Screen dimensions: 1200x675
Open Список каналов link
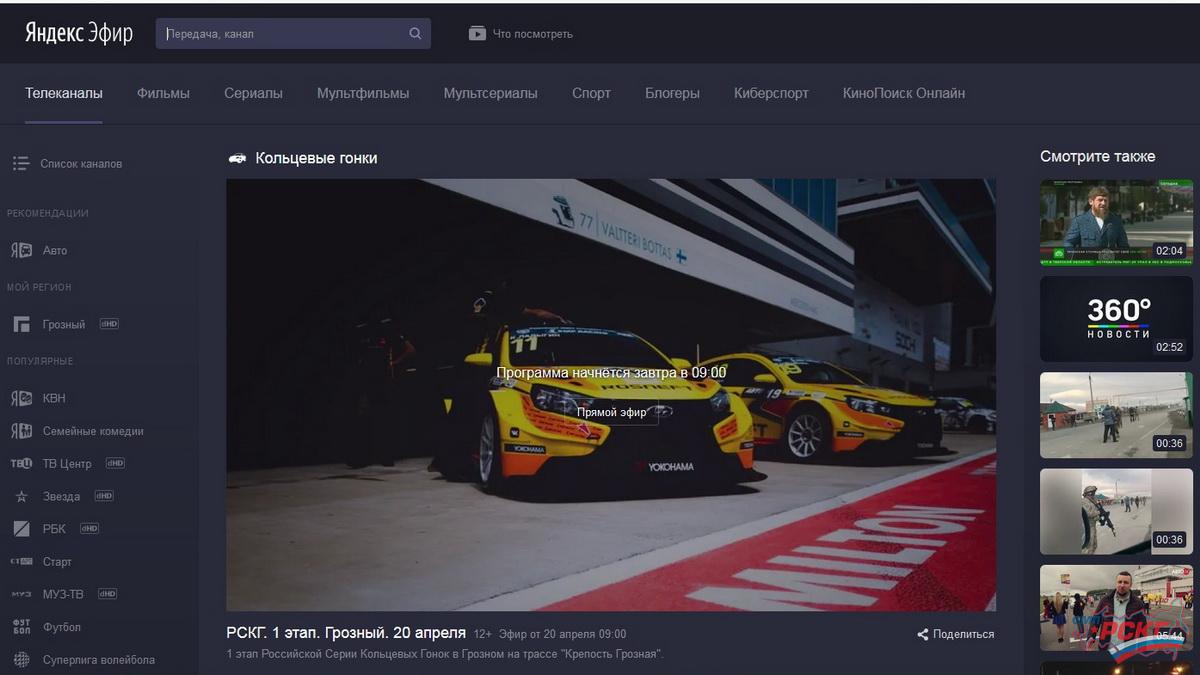click(x=81, y=163)
